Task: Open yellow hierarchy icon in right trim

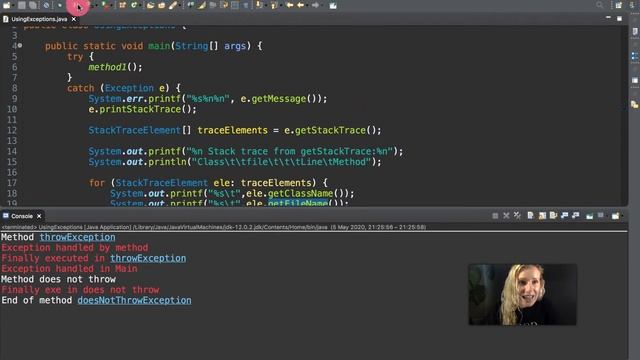Action: coord(635,104)
